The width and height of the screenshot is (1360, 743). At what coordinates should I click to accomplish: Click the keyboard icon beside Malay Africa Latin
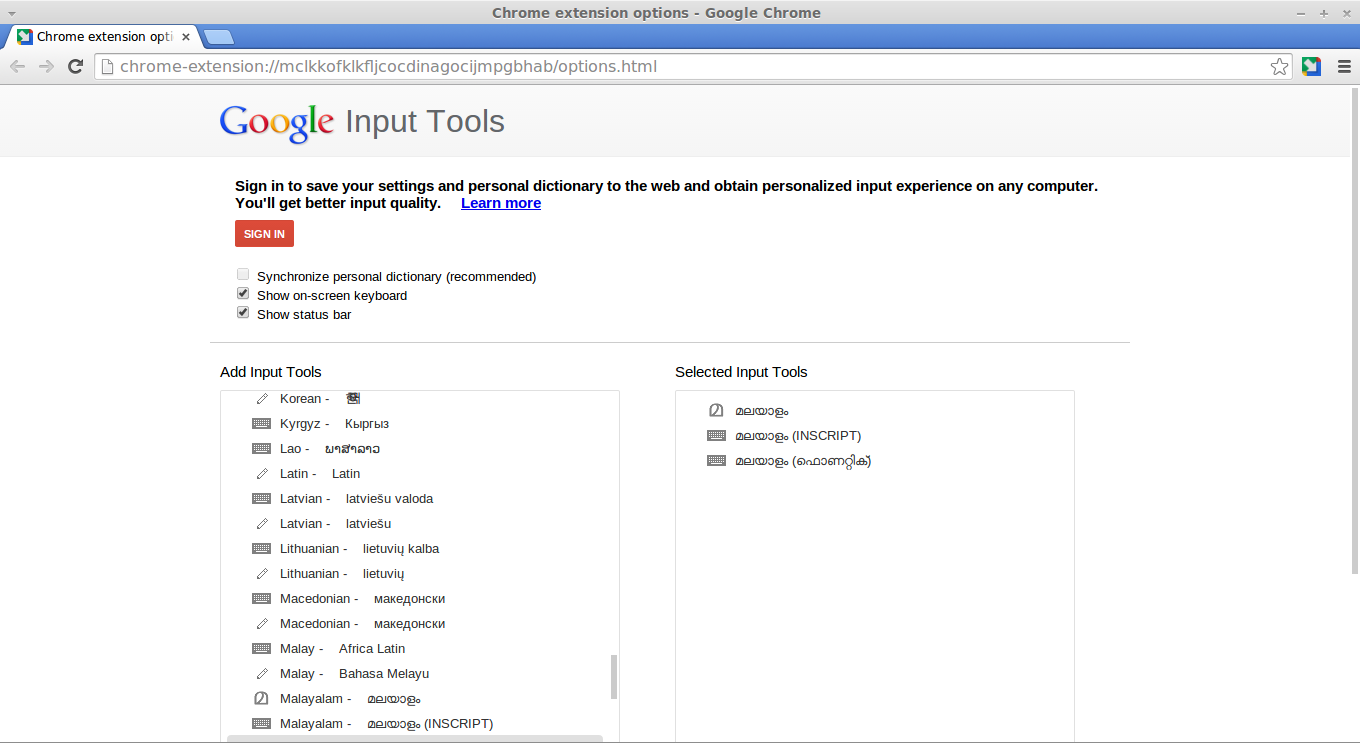pos(261,649)
